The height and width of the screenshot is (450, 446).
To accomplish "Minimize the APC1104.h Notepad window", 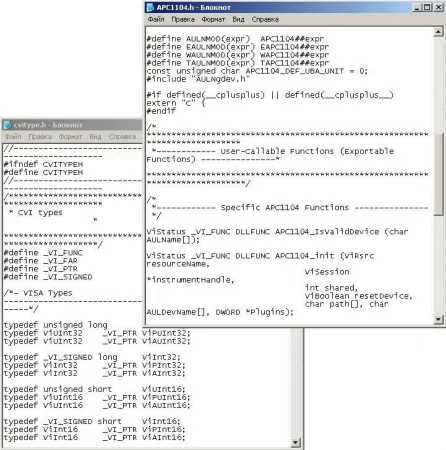I will tap(416, 7).
